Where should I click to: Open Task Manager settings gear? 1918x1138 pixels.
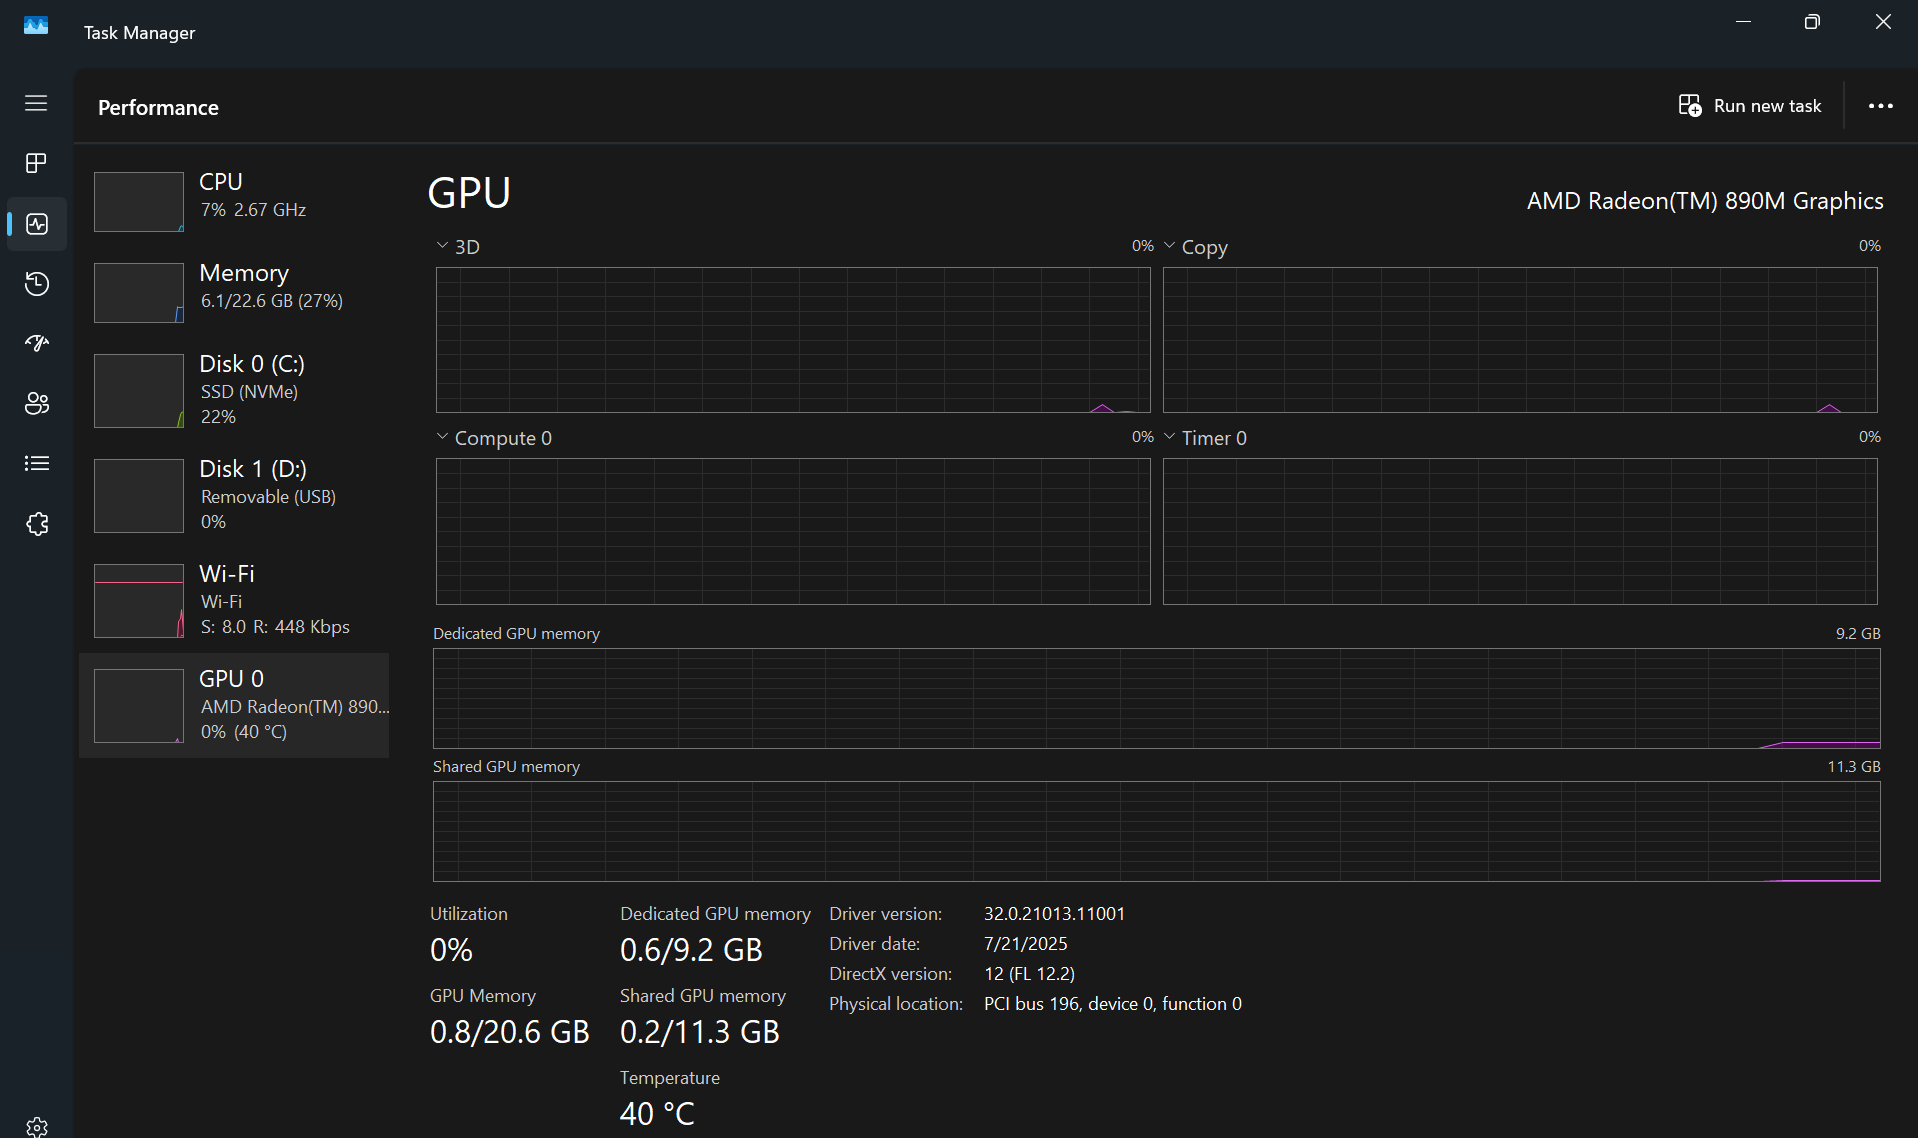[37, 1127]
